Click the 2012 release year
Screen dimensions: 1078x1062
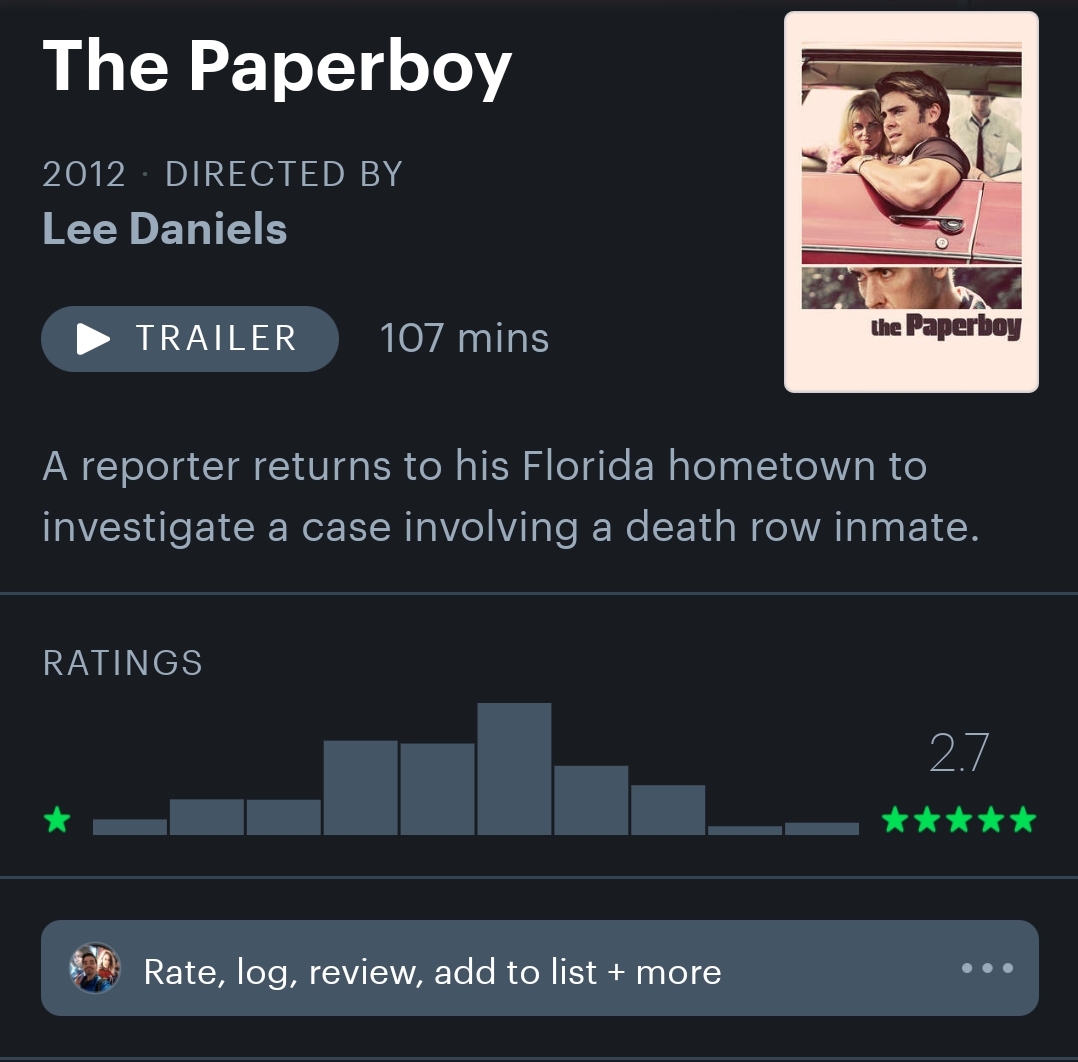point(84,173)
